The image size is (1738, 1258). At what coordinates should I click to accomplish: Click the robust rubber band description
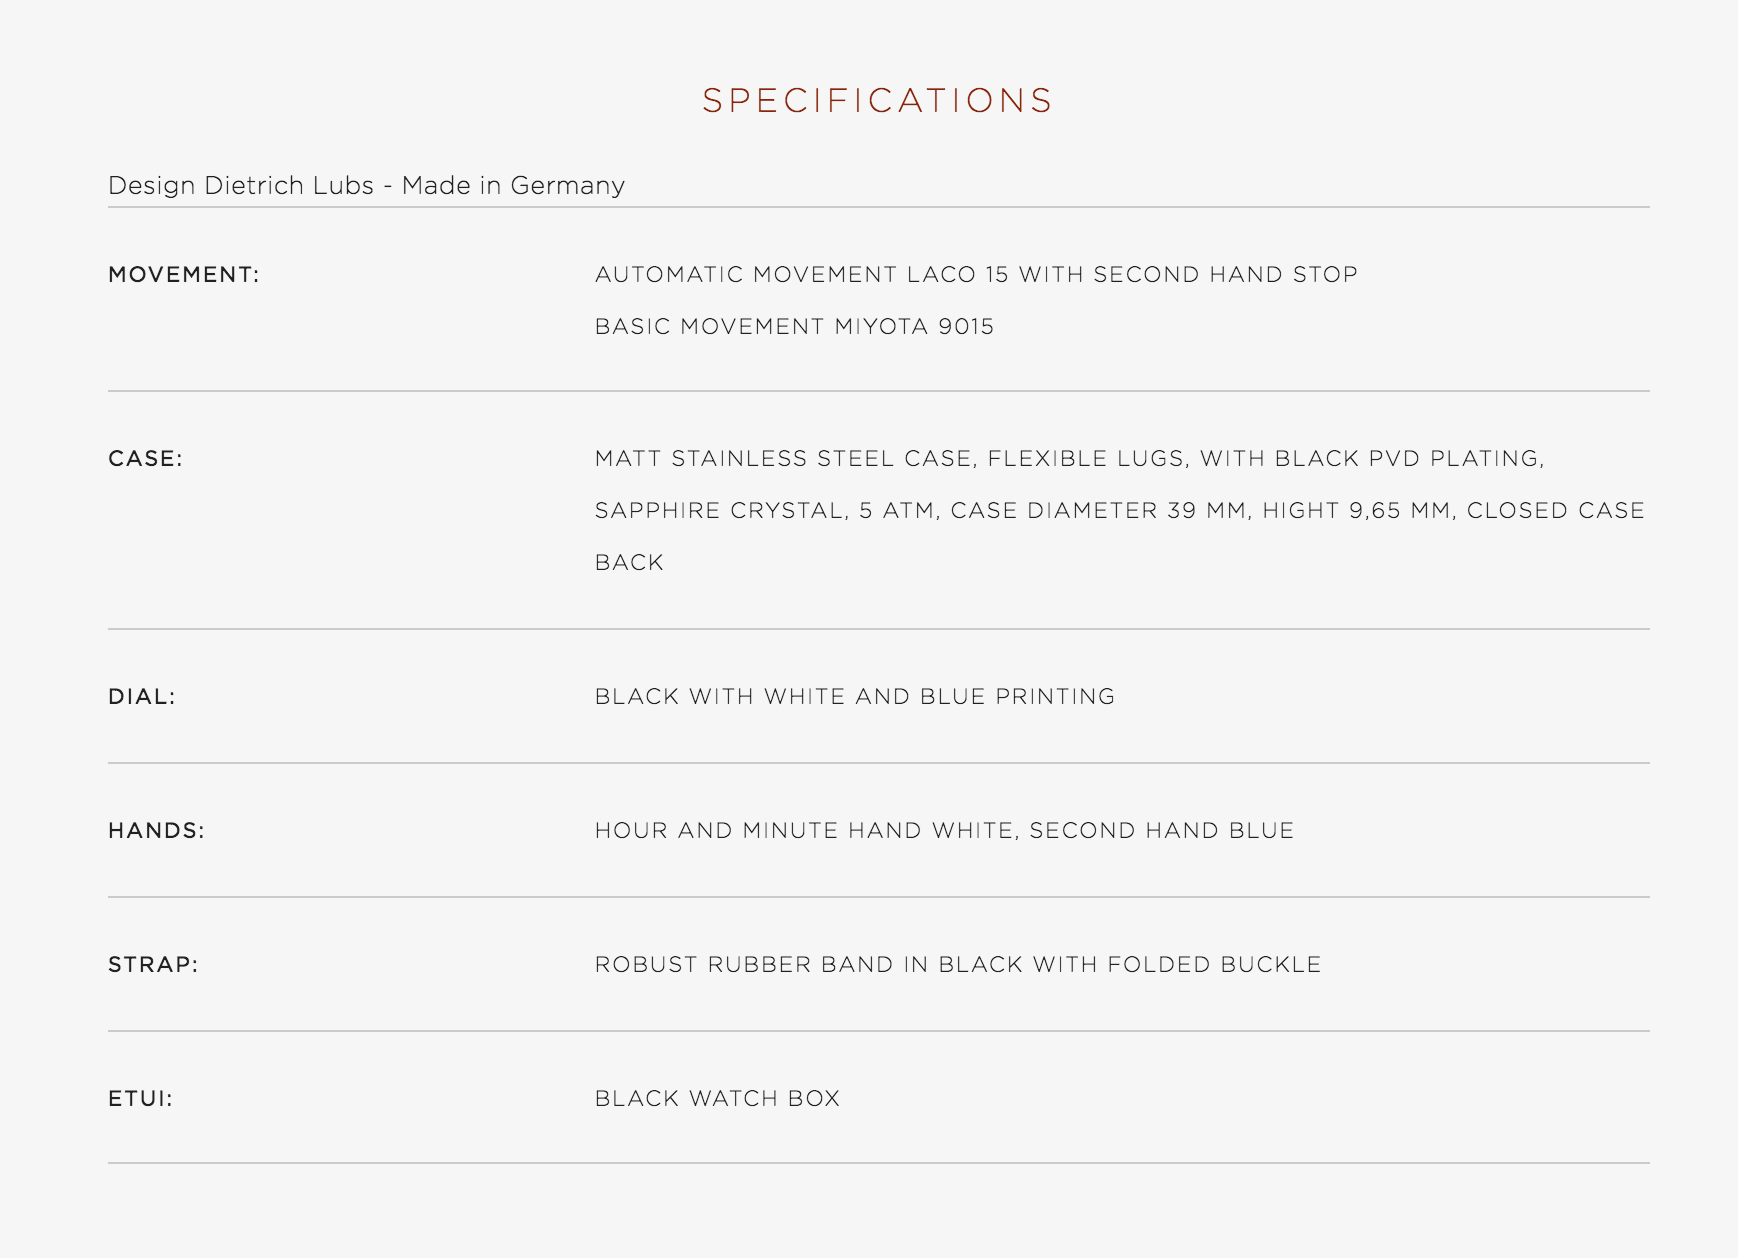(x=958, y=964)
